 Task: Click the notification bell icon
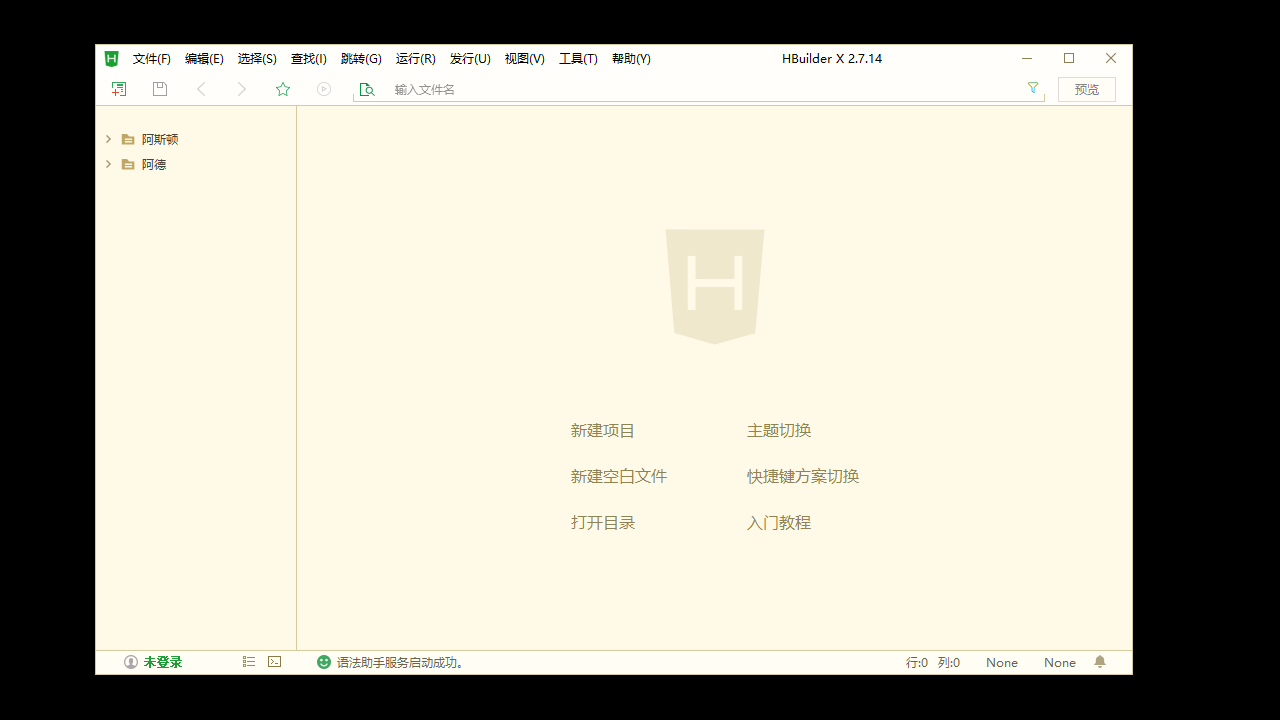click(x=1100, y=662)
